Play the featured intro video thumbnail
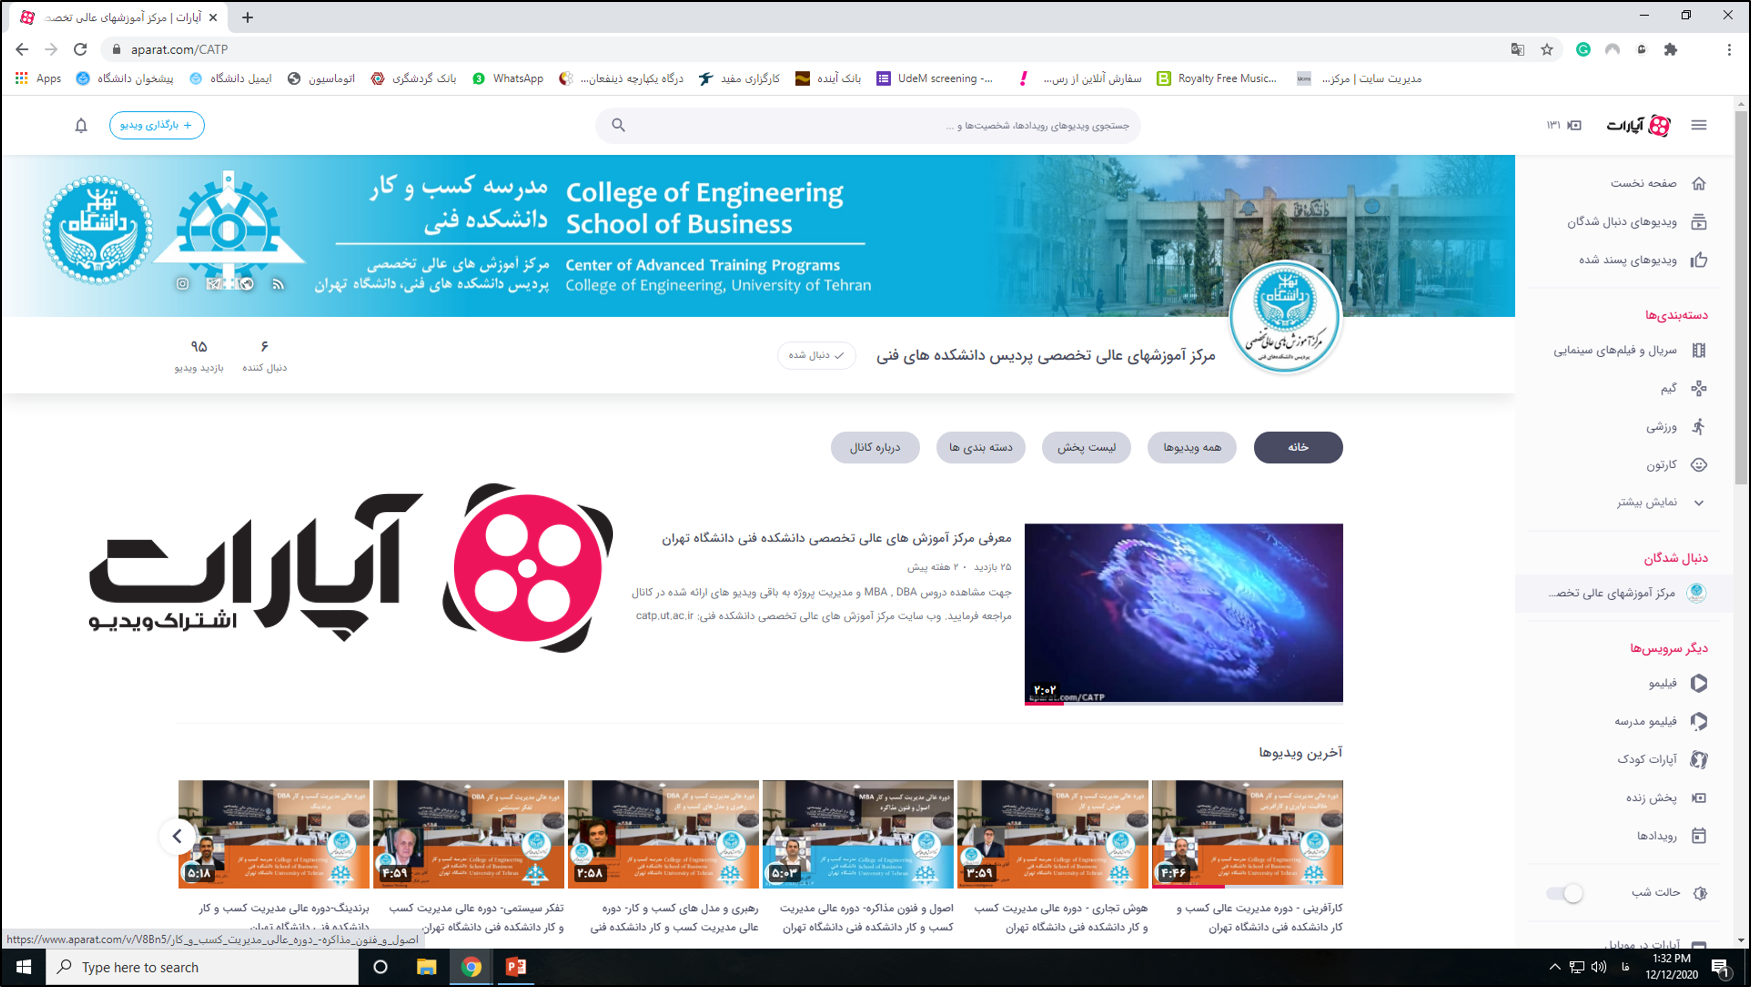This screenshot has width=1751, height=987. tap(1184, 613)
